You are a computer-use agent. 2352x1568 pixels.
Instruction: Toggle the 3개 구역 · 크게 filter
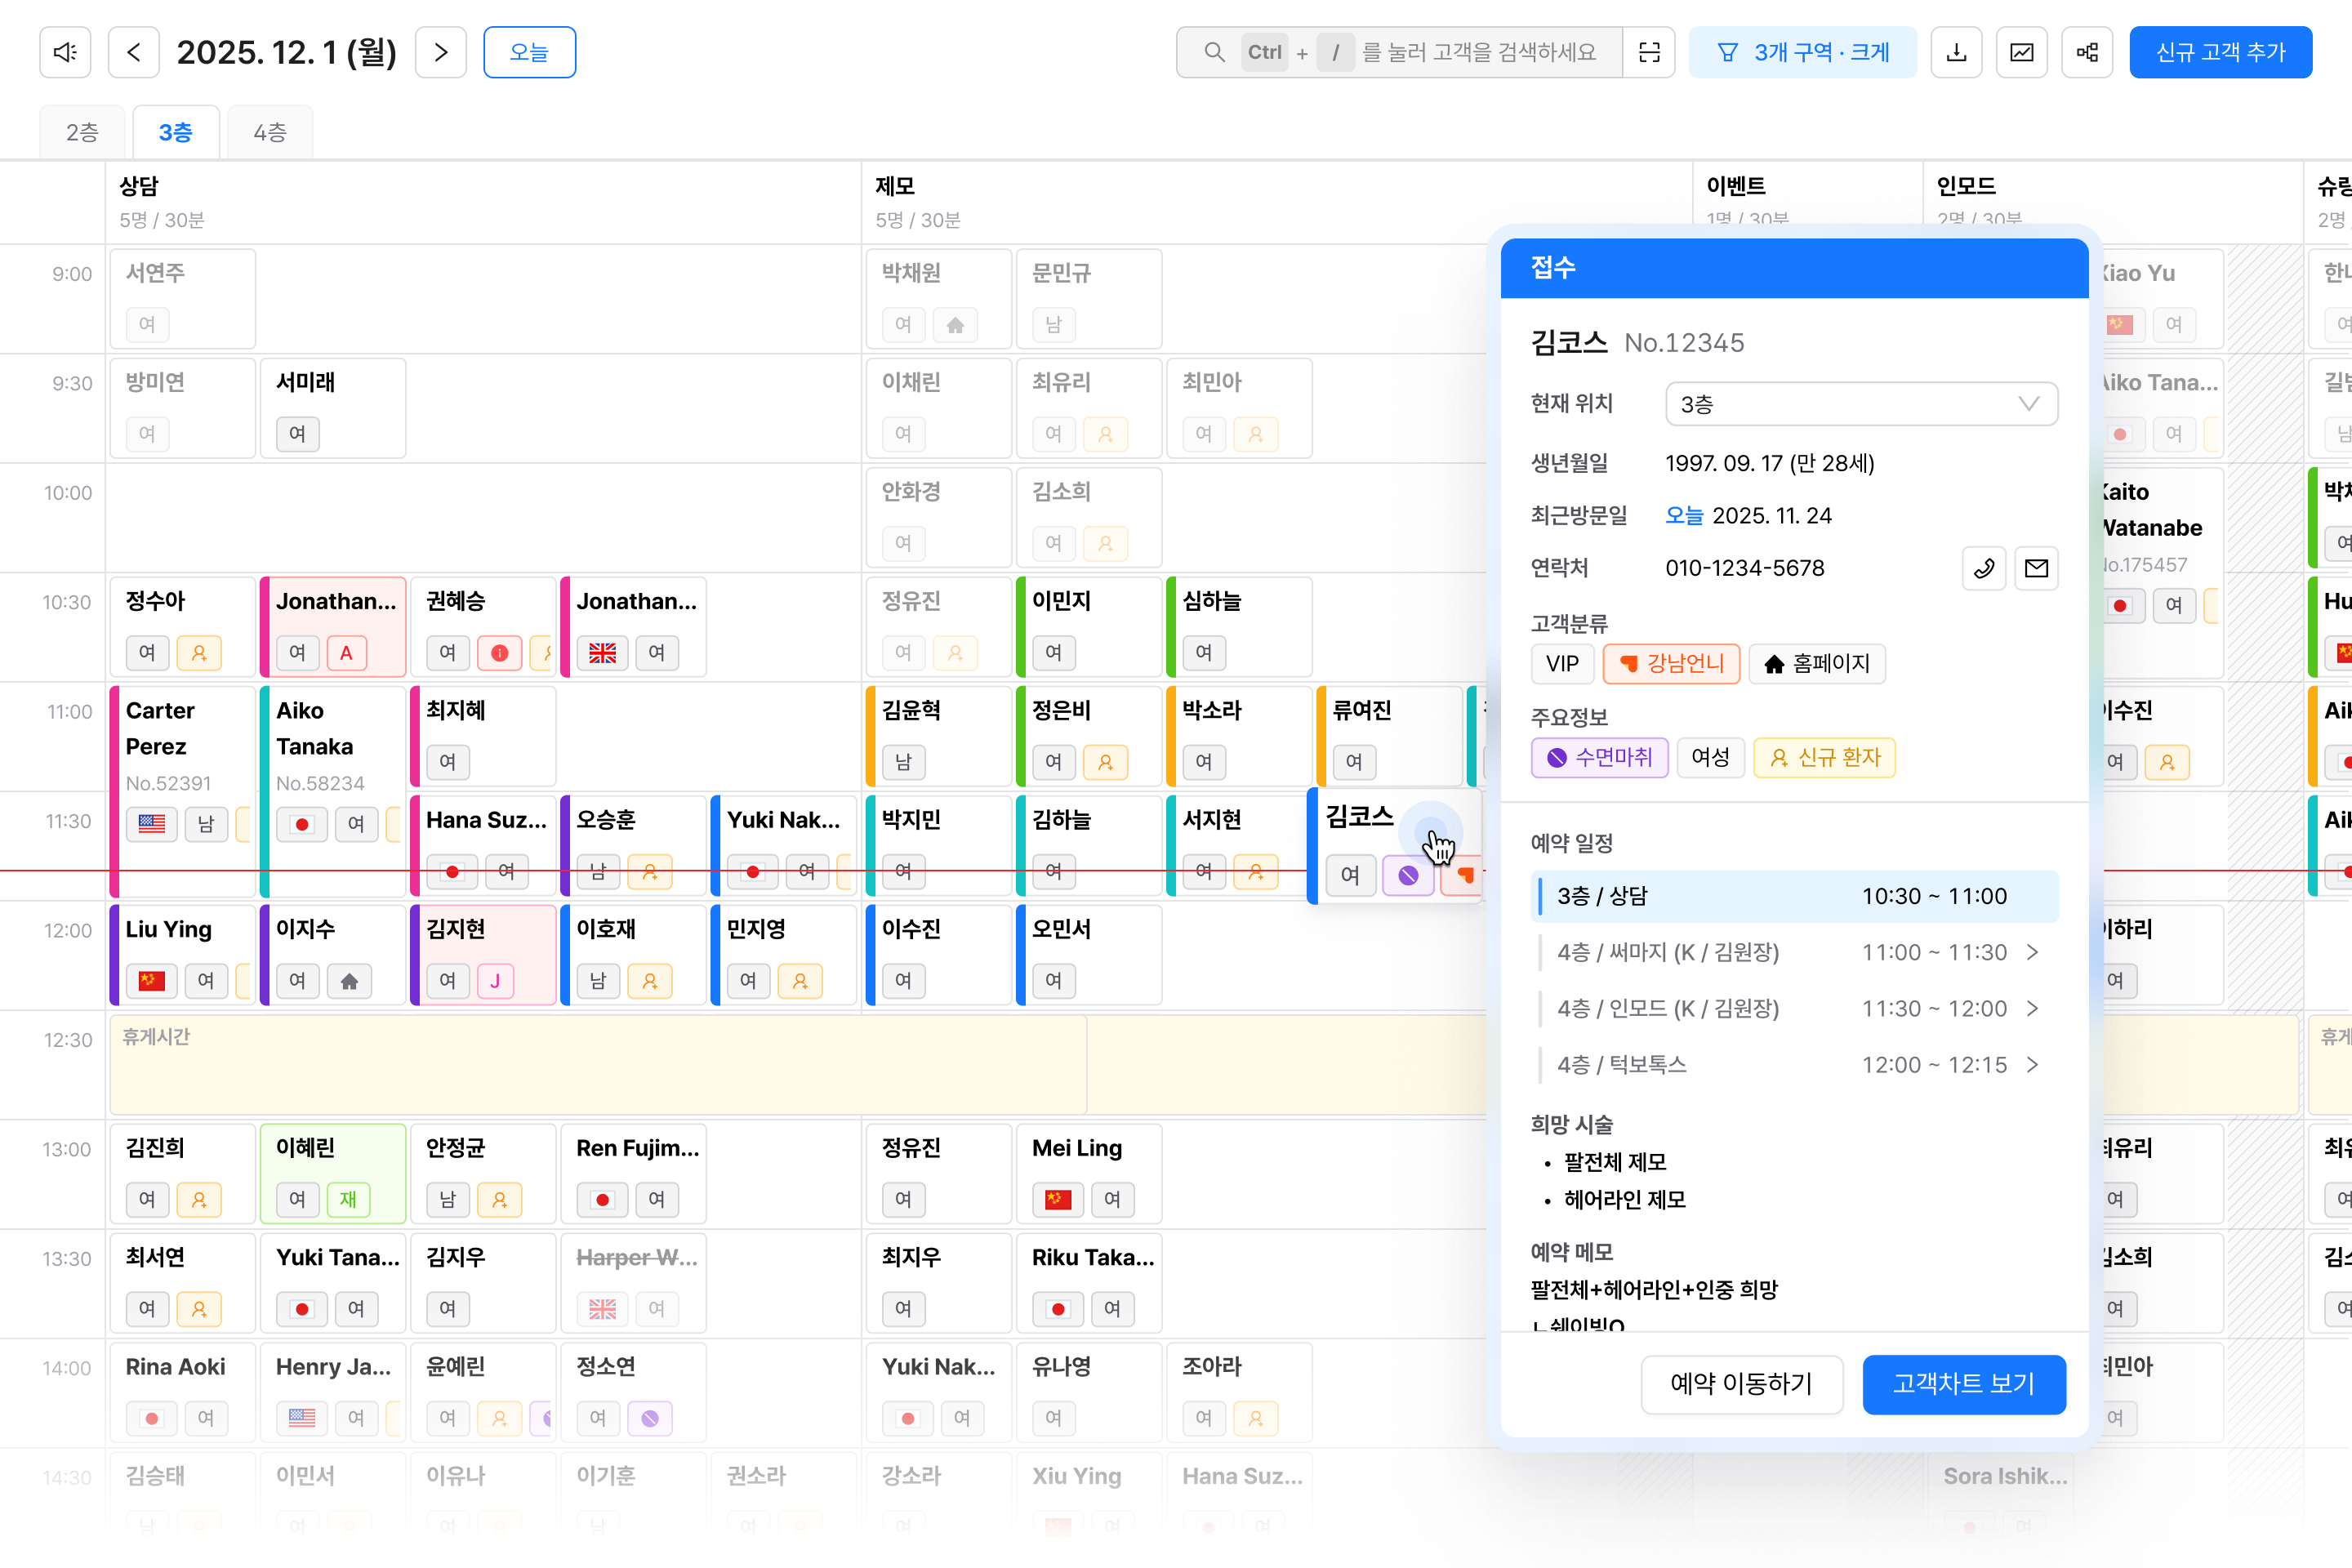[1802, 52]
